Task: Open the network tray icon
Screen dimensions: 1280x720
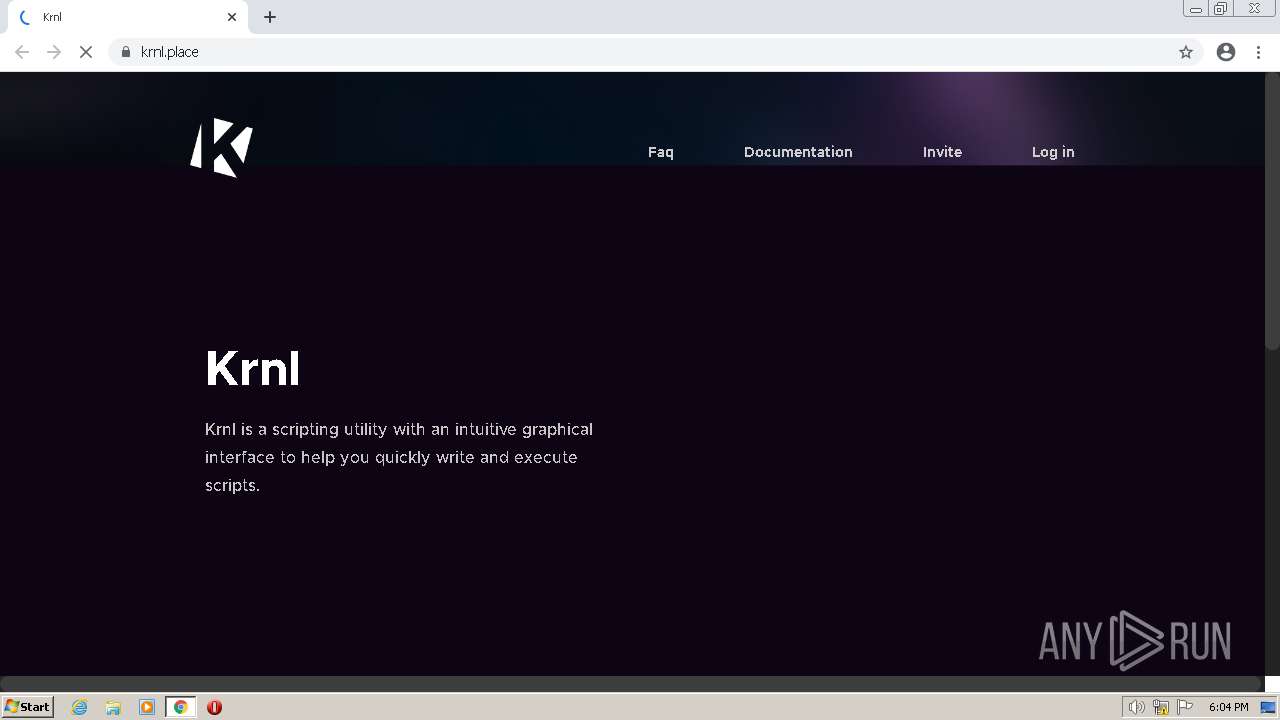Action: 1160,707
